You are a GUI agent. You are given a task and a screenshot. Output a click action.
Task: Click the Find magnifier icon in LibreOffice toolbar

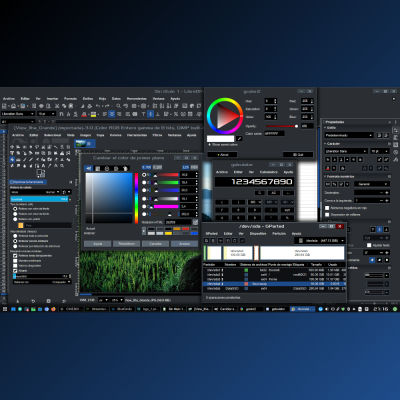click(x=118, y=106)
